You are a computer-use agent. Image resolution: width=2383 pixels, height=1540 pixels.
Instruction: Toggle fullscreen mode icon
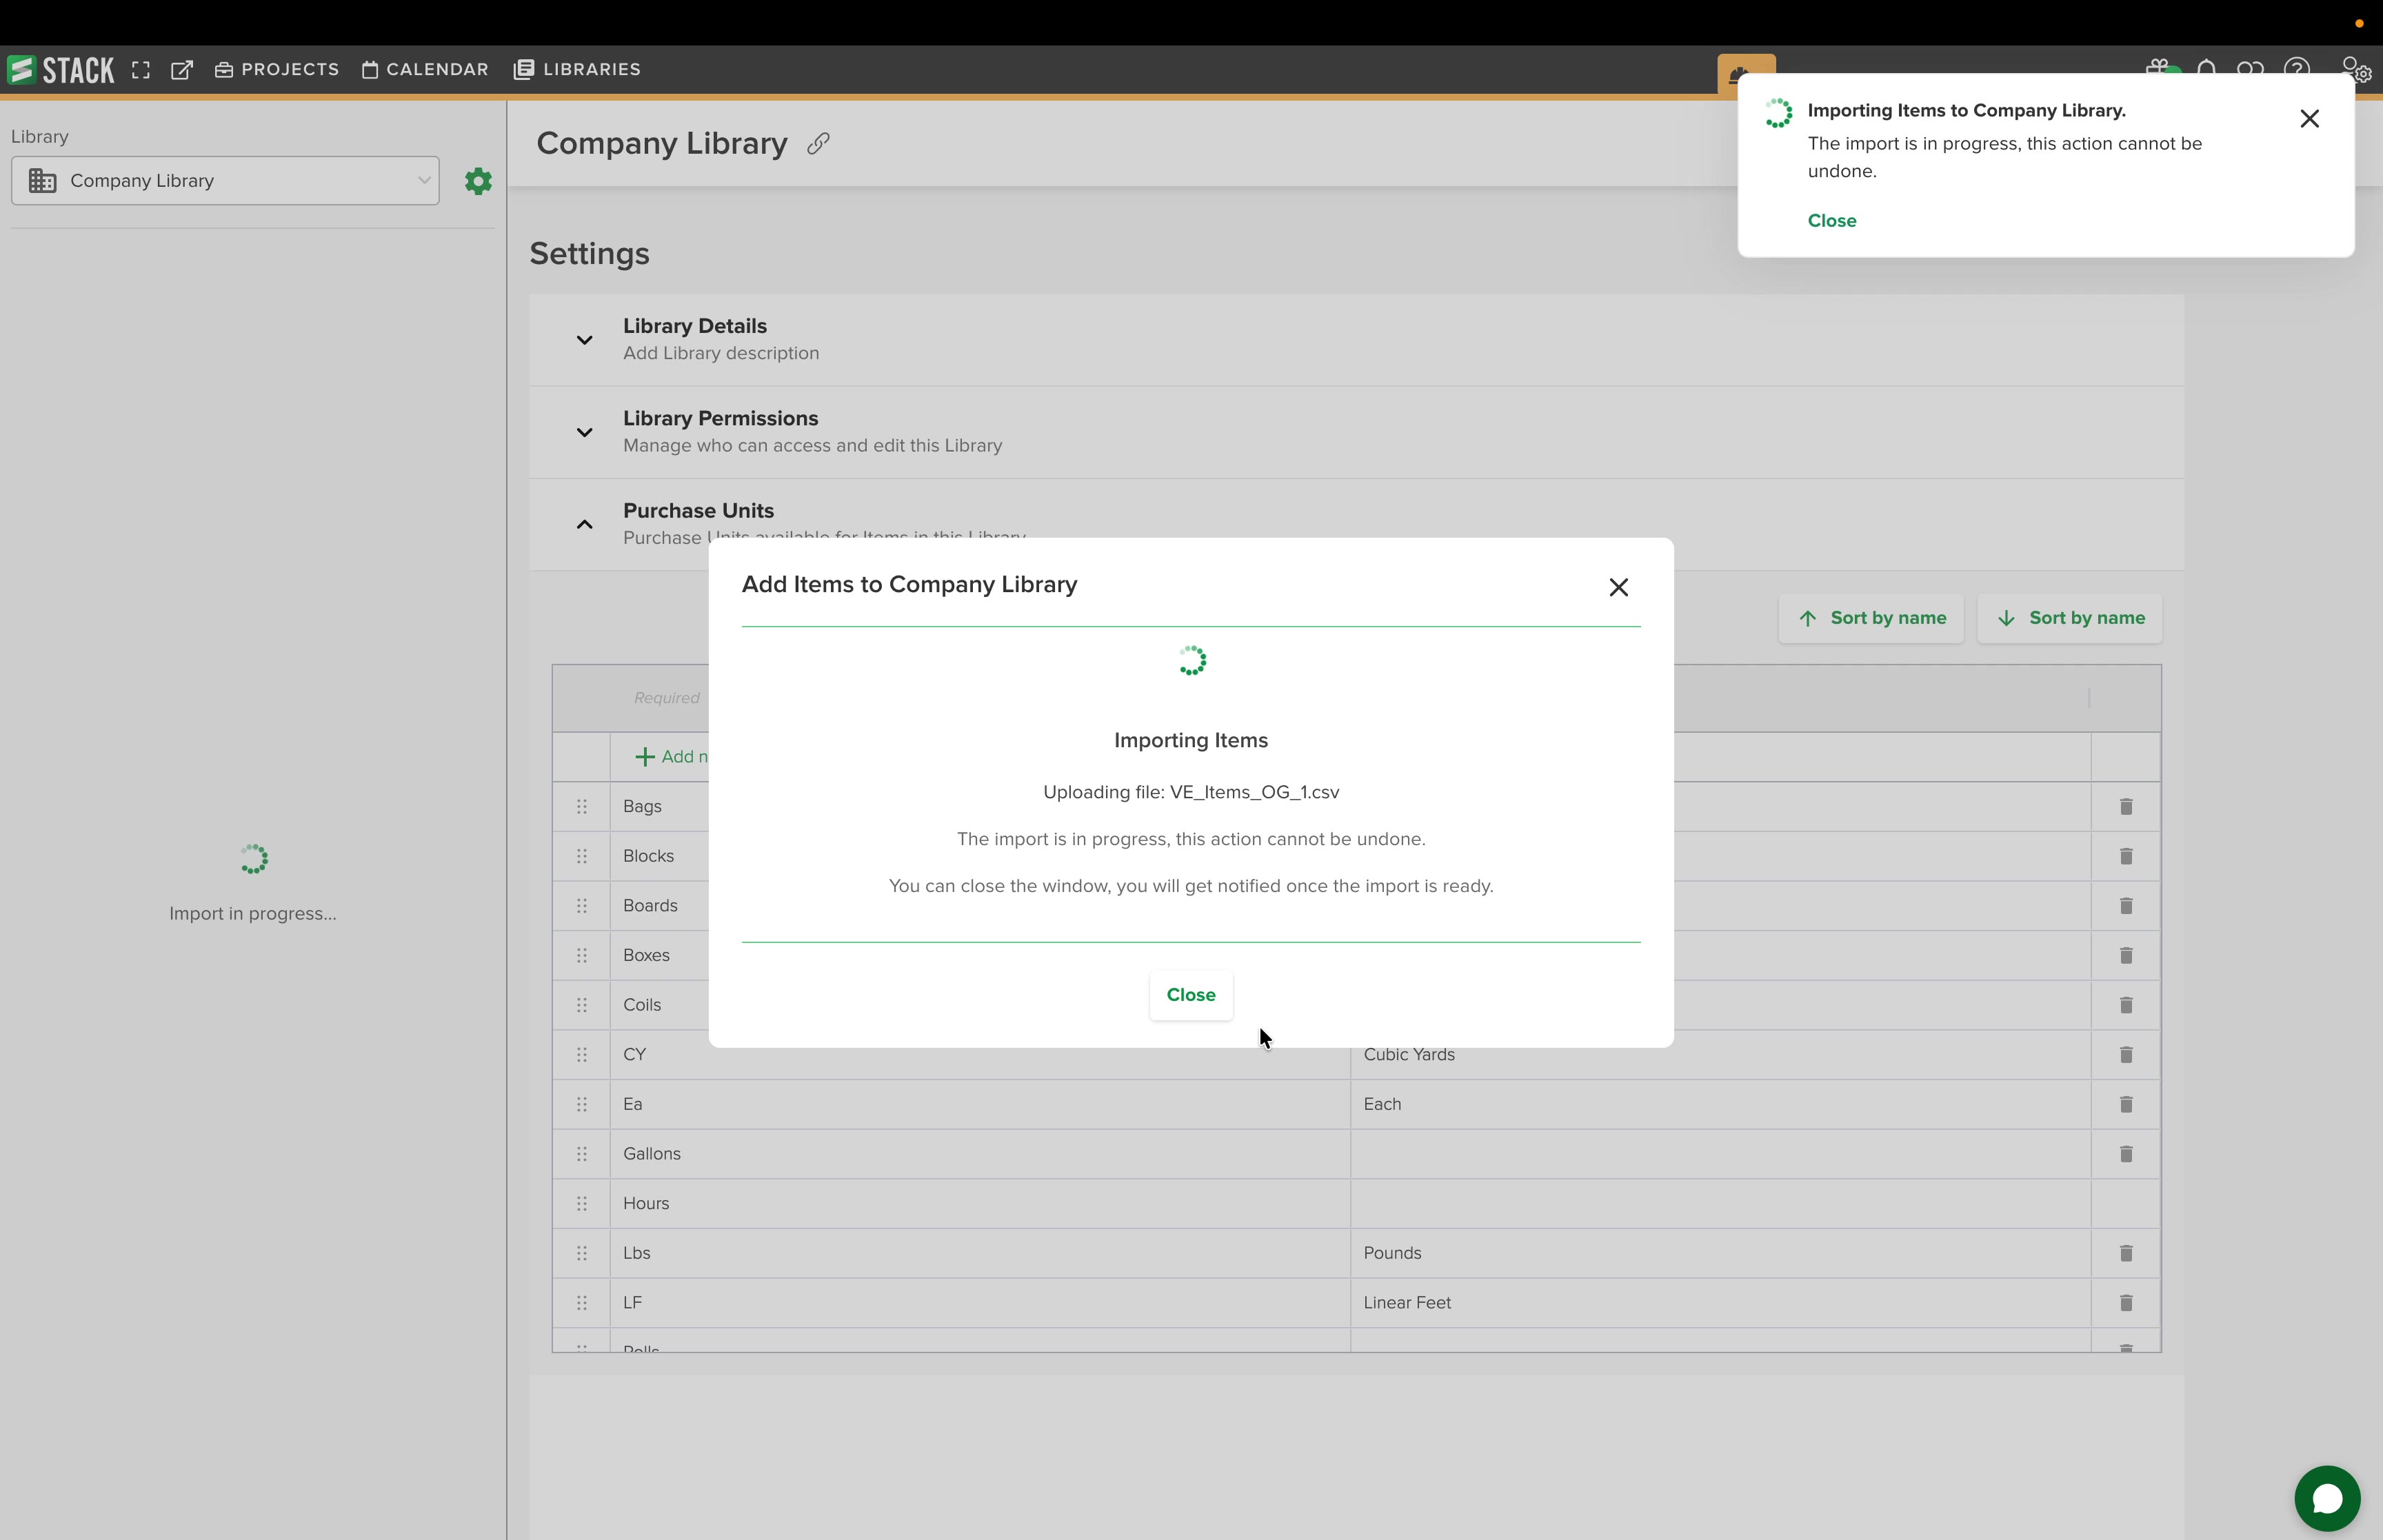click(141, 70)
